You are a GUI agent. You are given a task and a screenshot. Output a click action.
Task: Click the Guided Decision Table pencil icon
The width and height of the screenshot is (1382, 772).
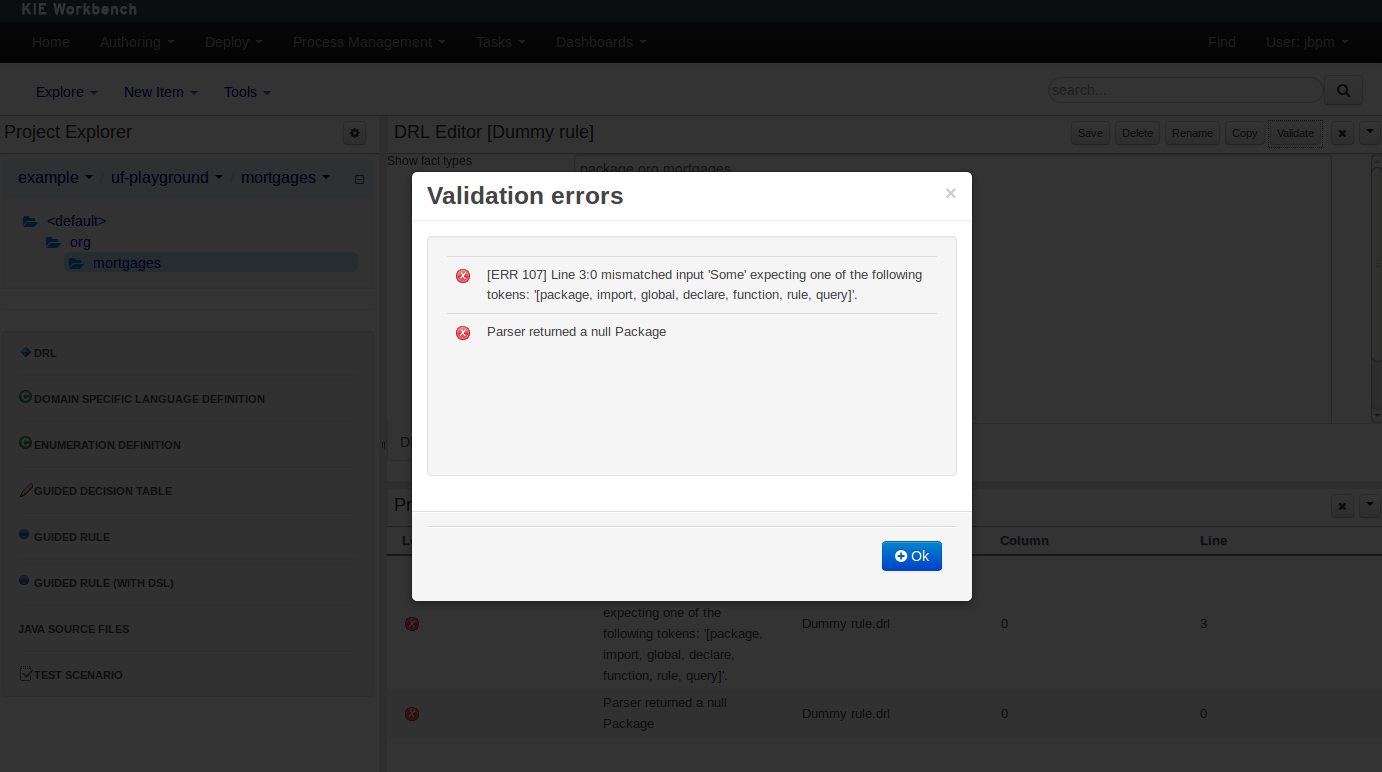click(x=26, y=490)
